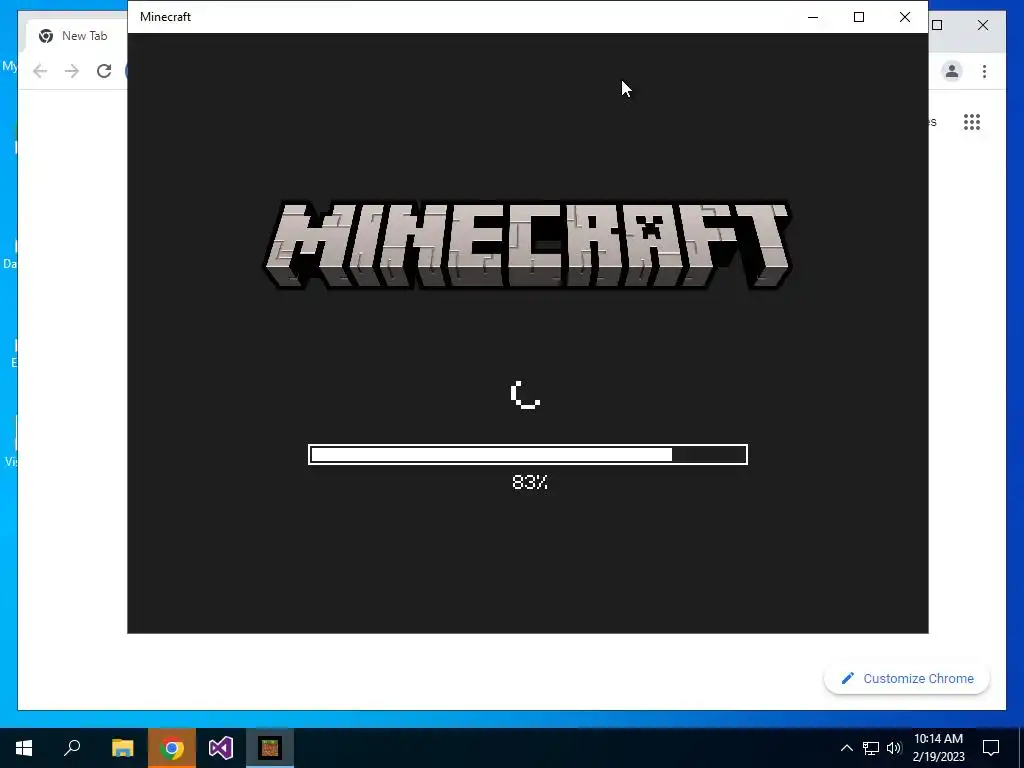Screen dimensions: 1024x768
Task: Maximize the Minecraft window
Action: coord(859,17)
